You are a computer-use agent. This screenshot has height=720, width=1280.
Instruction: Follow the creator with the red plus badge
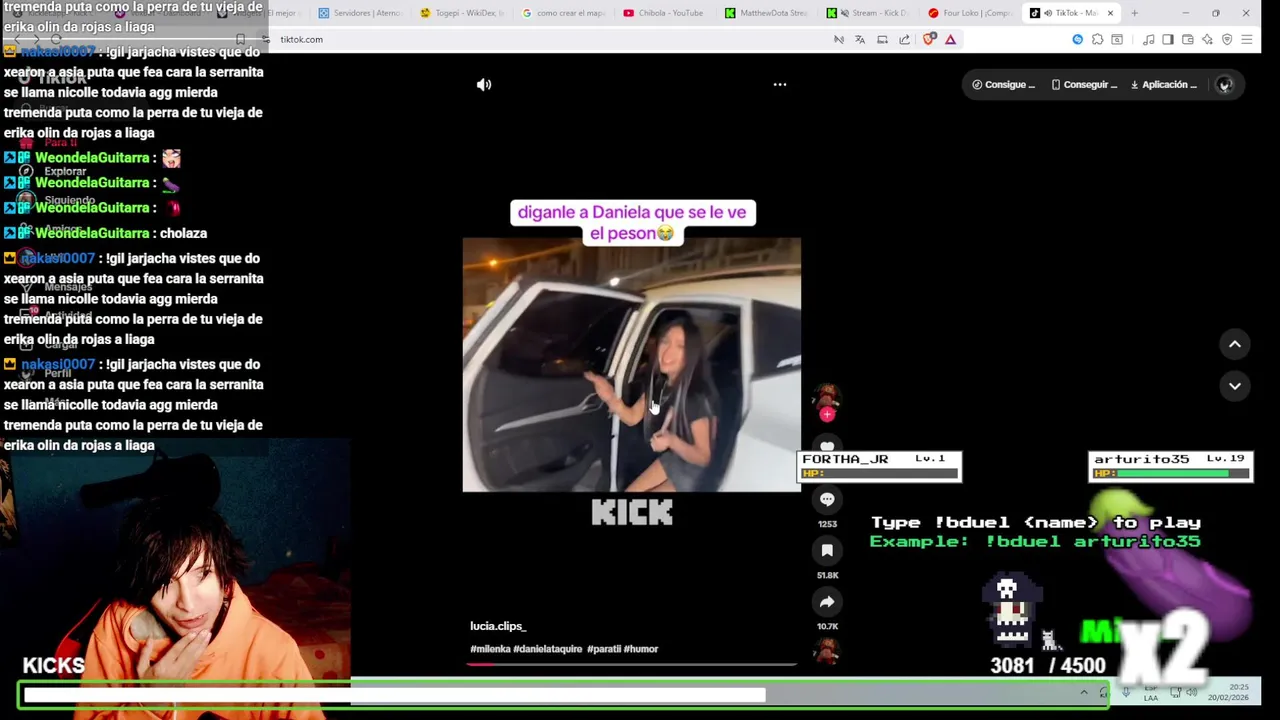pos(827,414)
